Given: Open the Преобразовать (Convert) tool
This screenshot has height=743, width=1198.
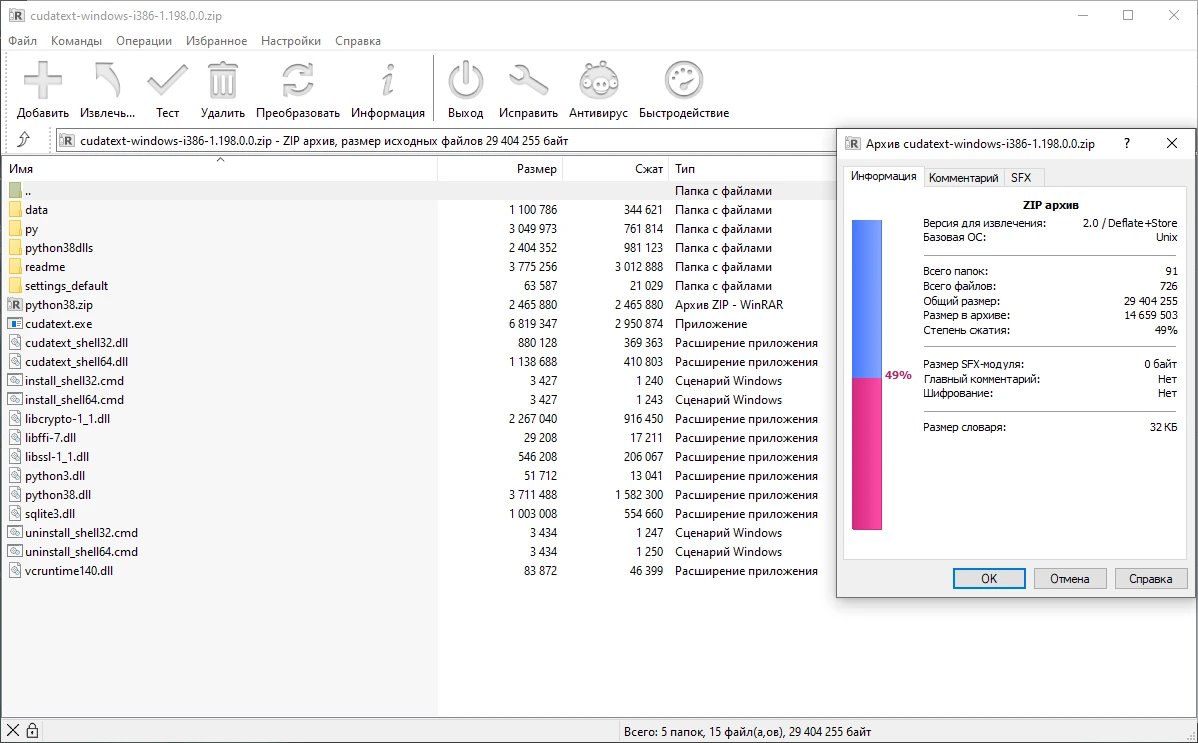Looking at the screenshot, I should coord(297,80).
